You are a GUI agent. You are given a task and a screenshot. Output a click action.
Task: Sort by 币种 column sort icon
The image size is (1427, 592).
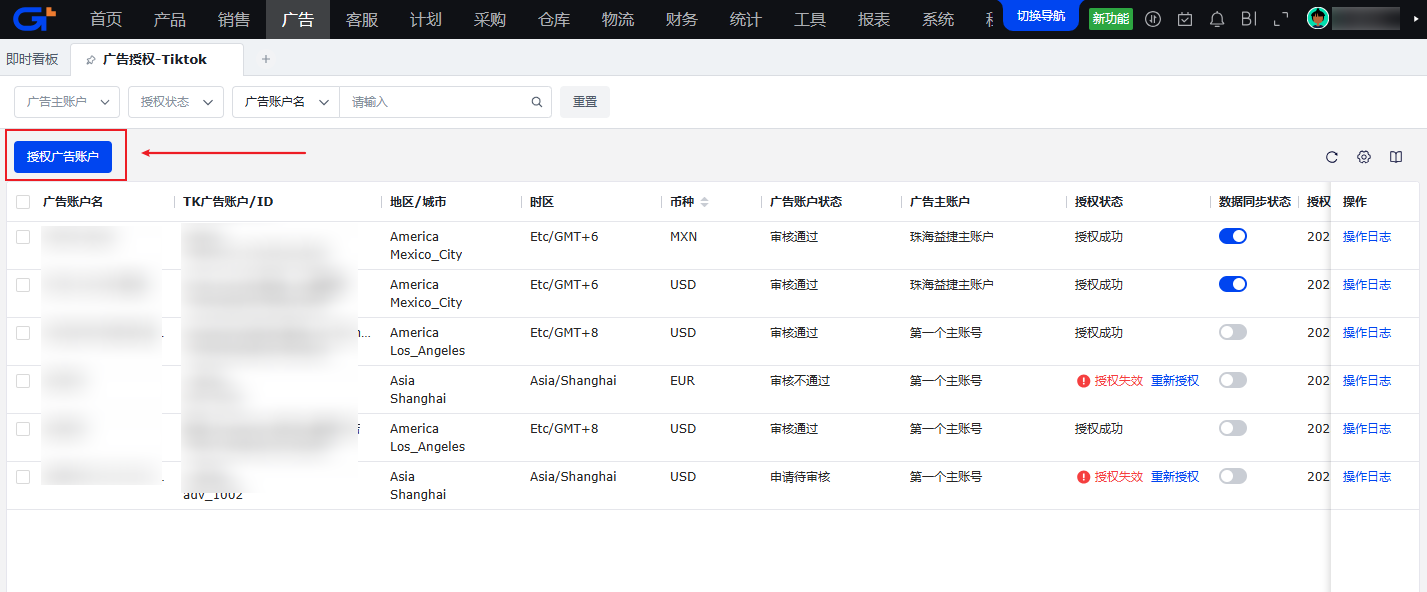click(704, 202)
